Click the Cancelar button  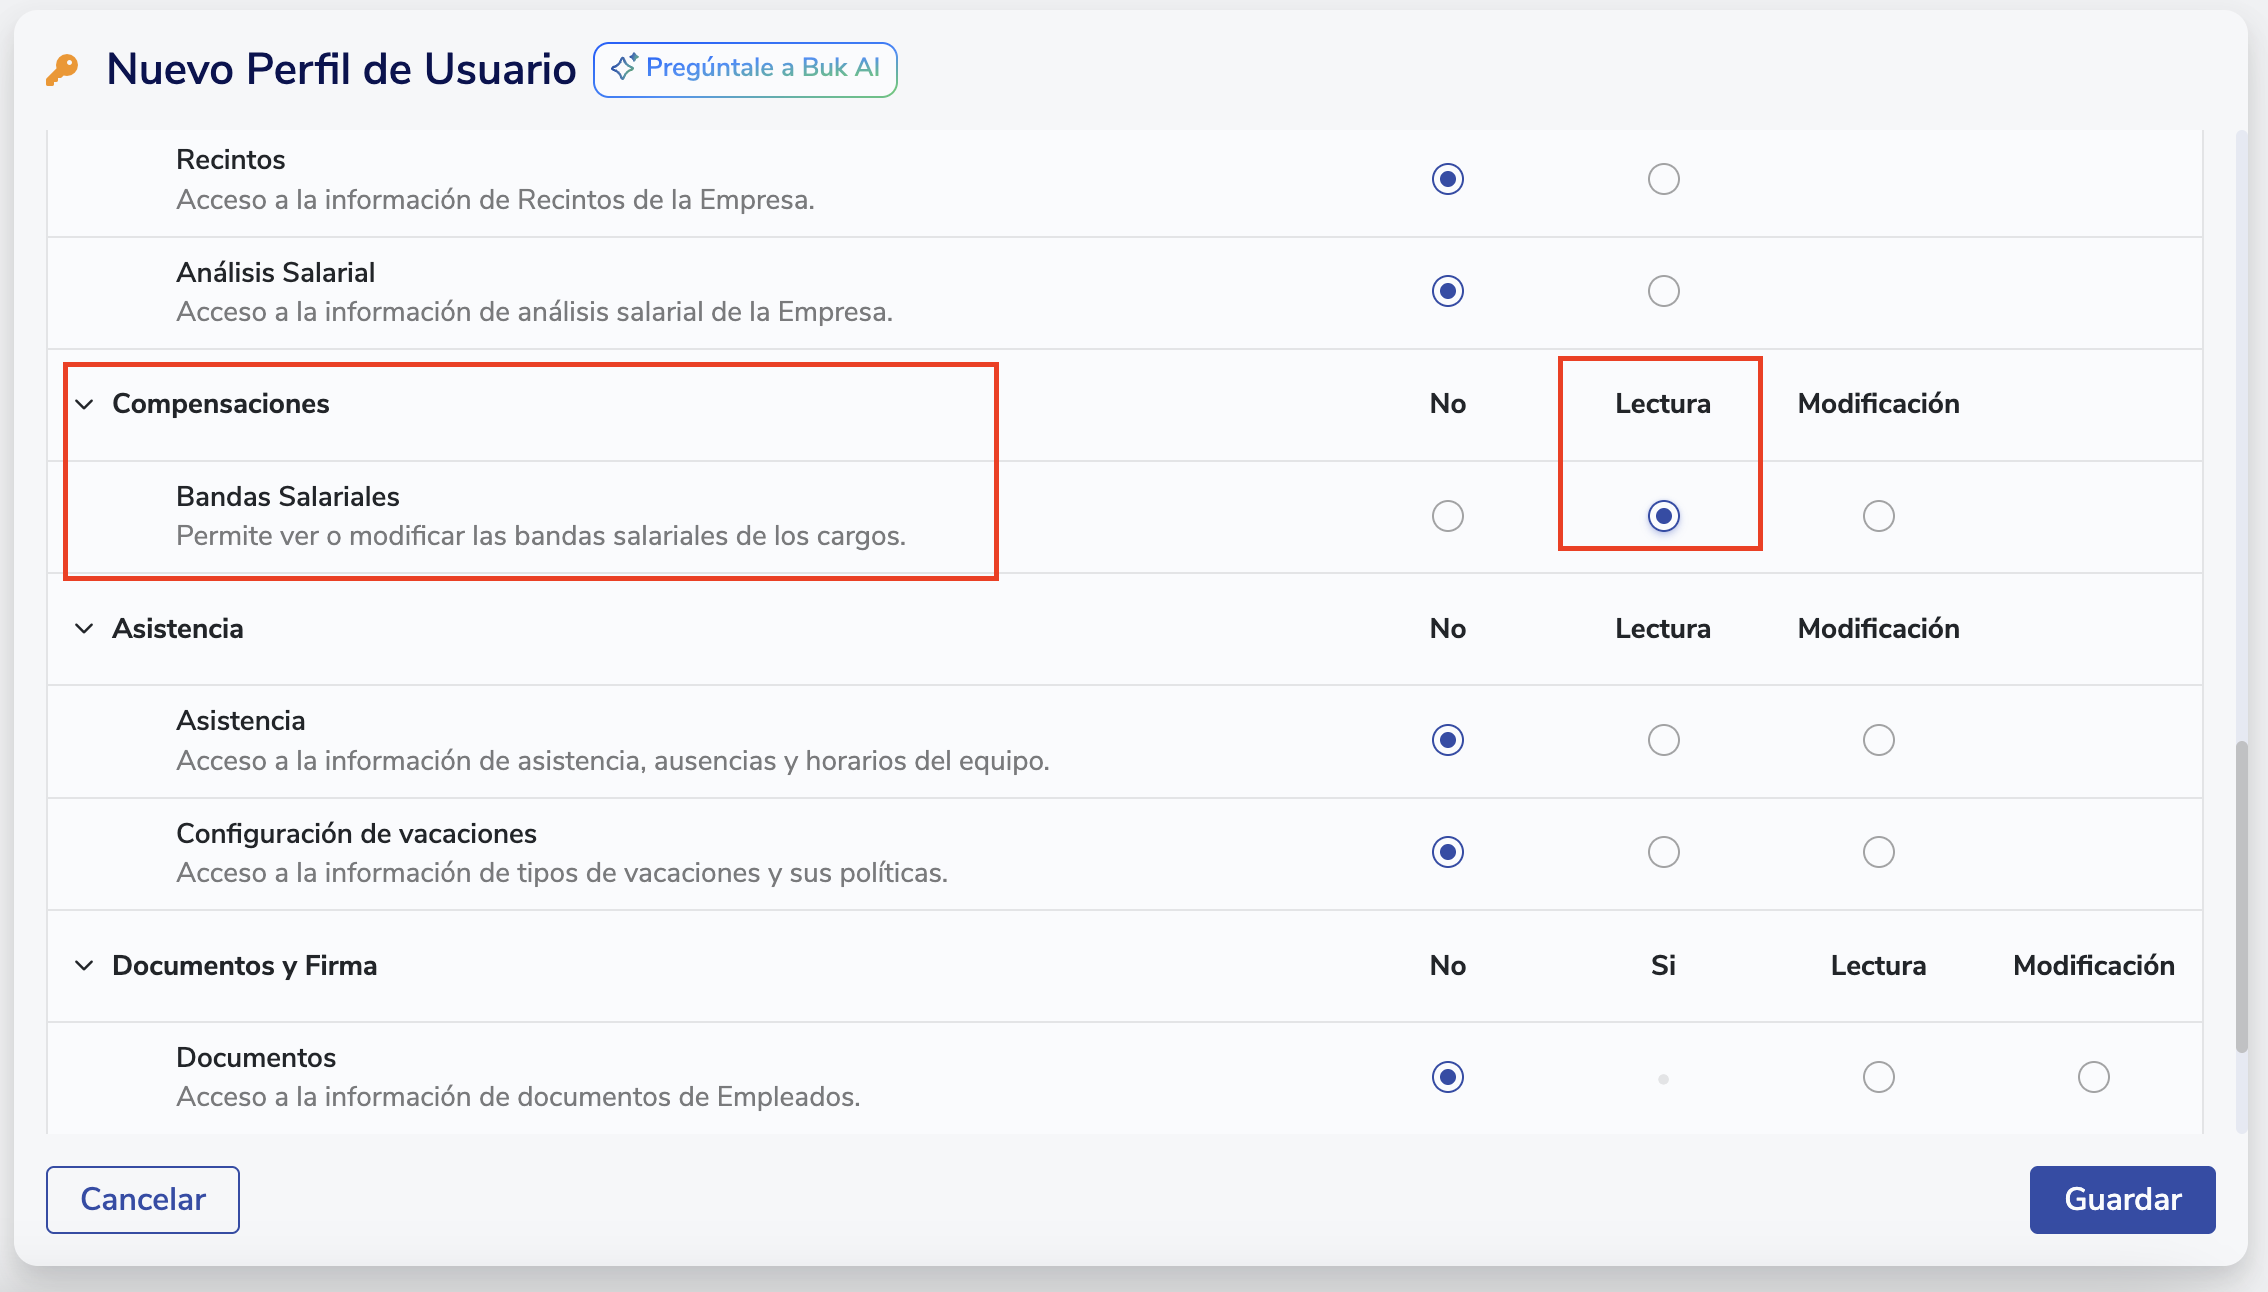(x=143, y=1199)
